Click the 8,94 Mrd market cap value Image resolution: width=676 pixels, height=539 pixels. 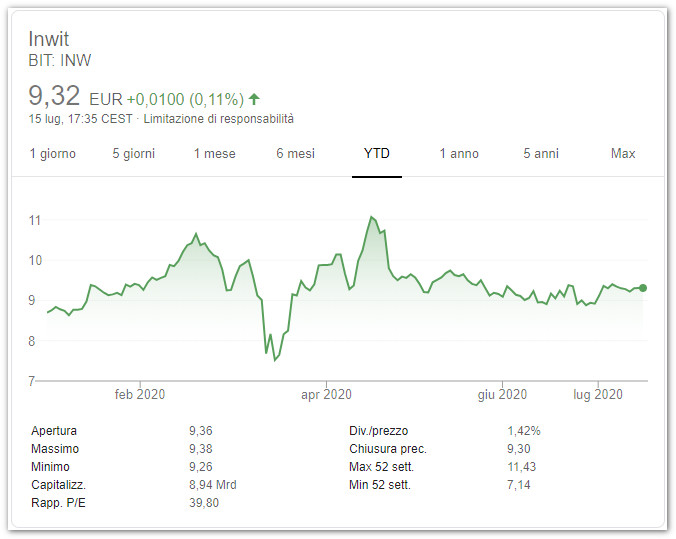coord(213,485)
